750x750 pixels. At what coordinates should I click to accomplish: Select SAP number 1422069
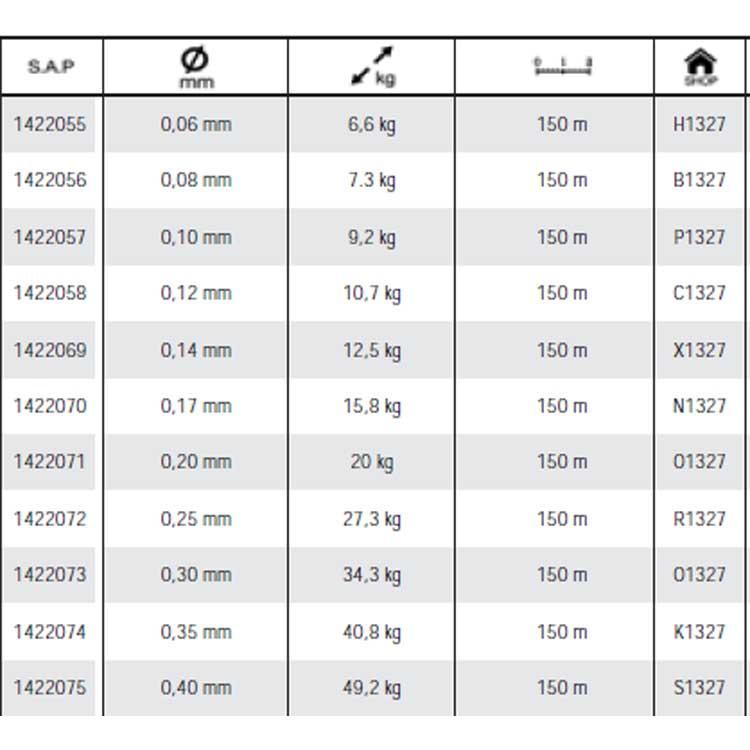pos(50,350)
